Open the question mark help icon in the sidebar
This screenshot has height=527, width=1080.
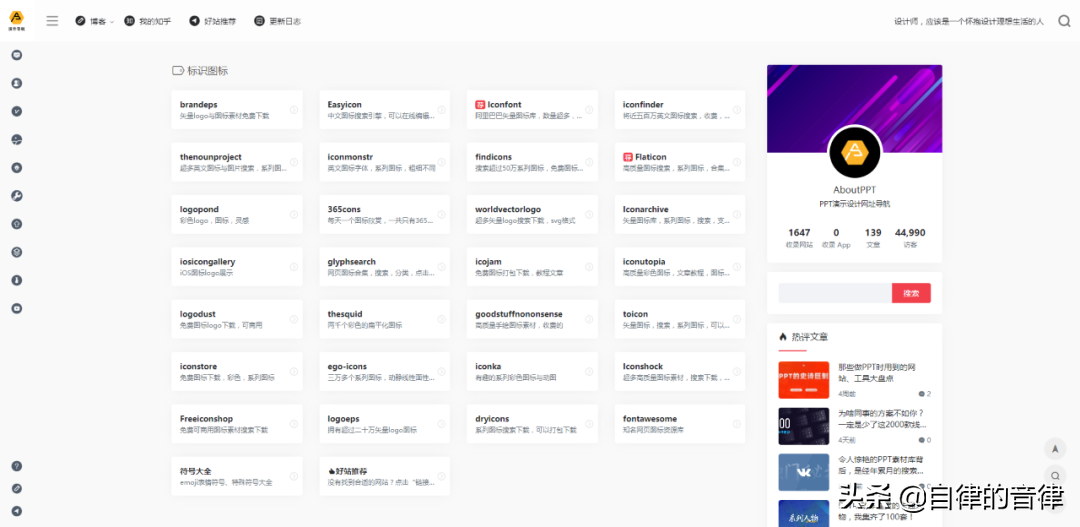17,466
